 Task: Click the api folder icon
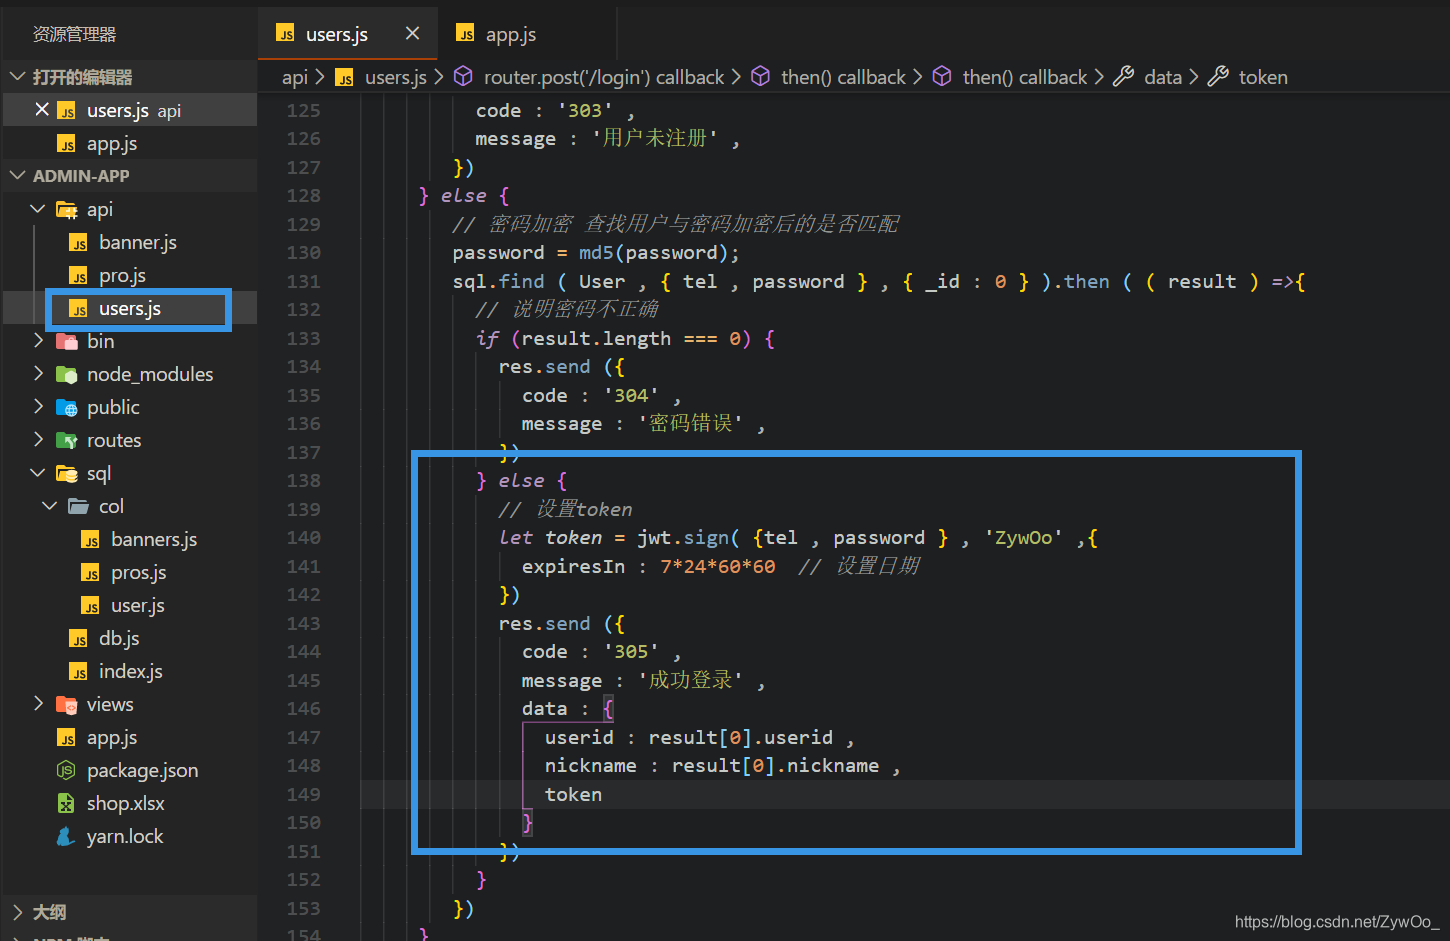point(67,209)
